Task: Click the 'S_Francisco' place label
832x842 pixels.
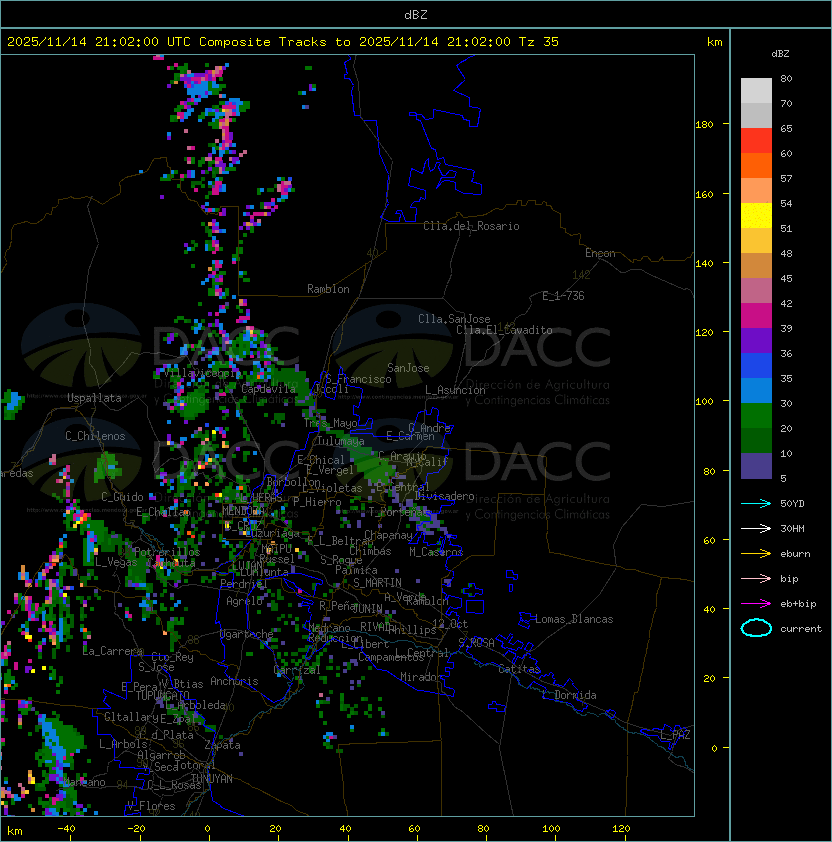Action: coord(358,379)
